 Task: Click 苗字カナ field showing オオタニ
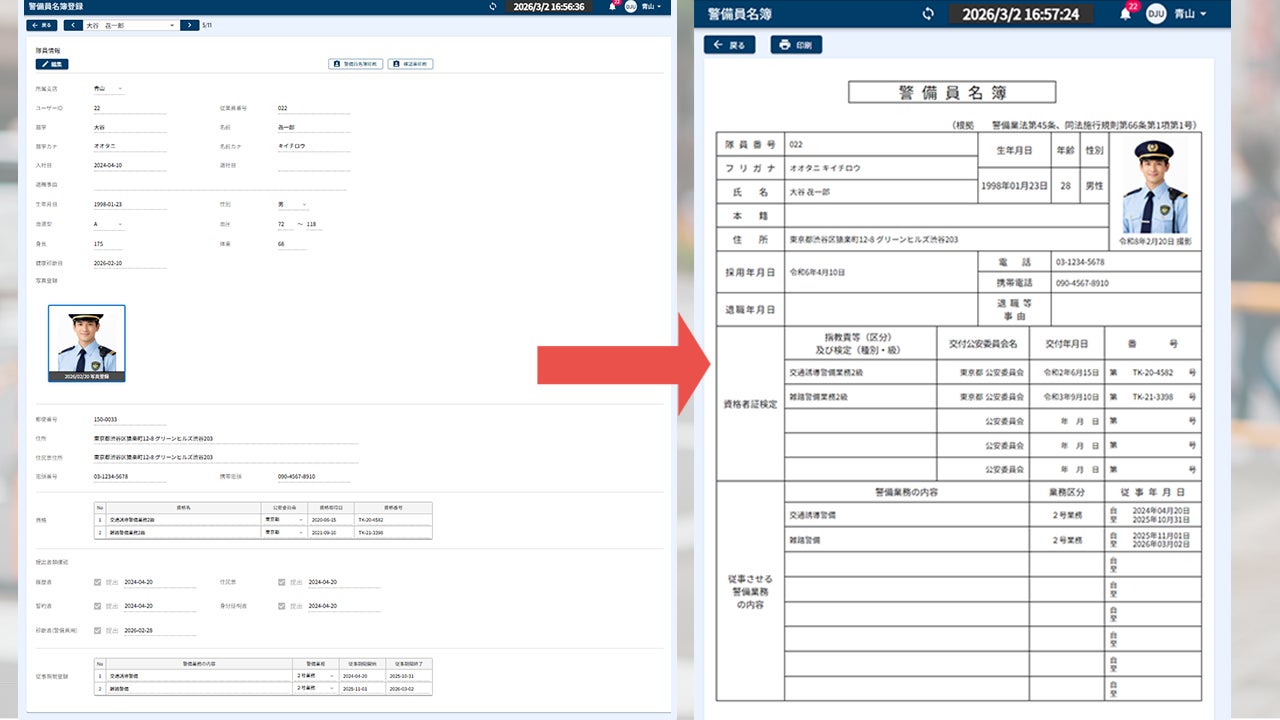(129, 146)
